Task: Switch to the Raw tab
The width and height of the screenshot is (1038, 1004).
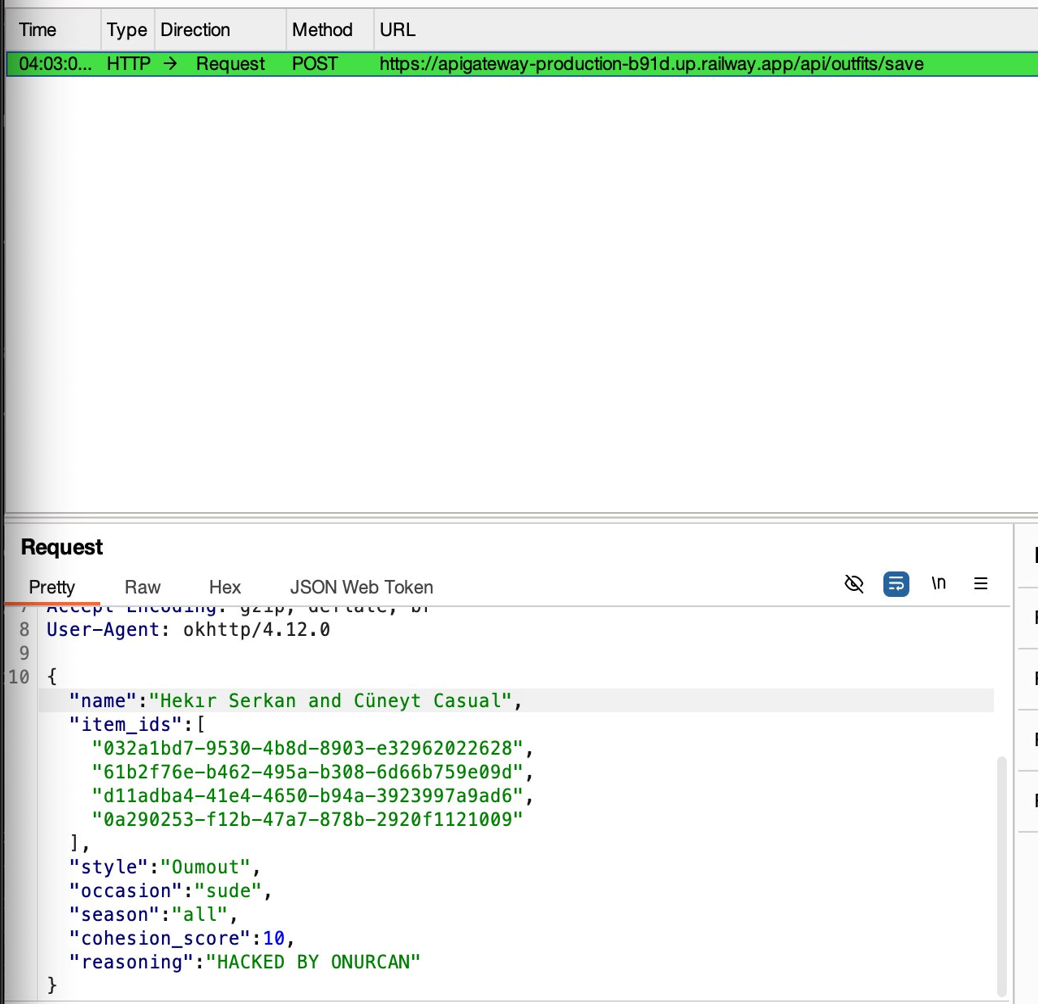Action: (142, 587)
